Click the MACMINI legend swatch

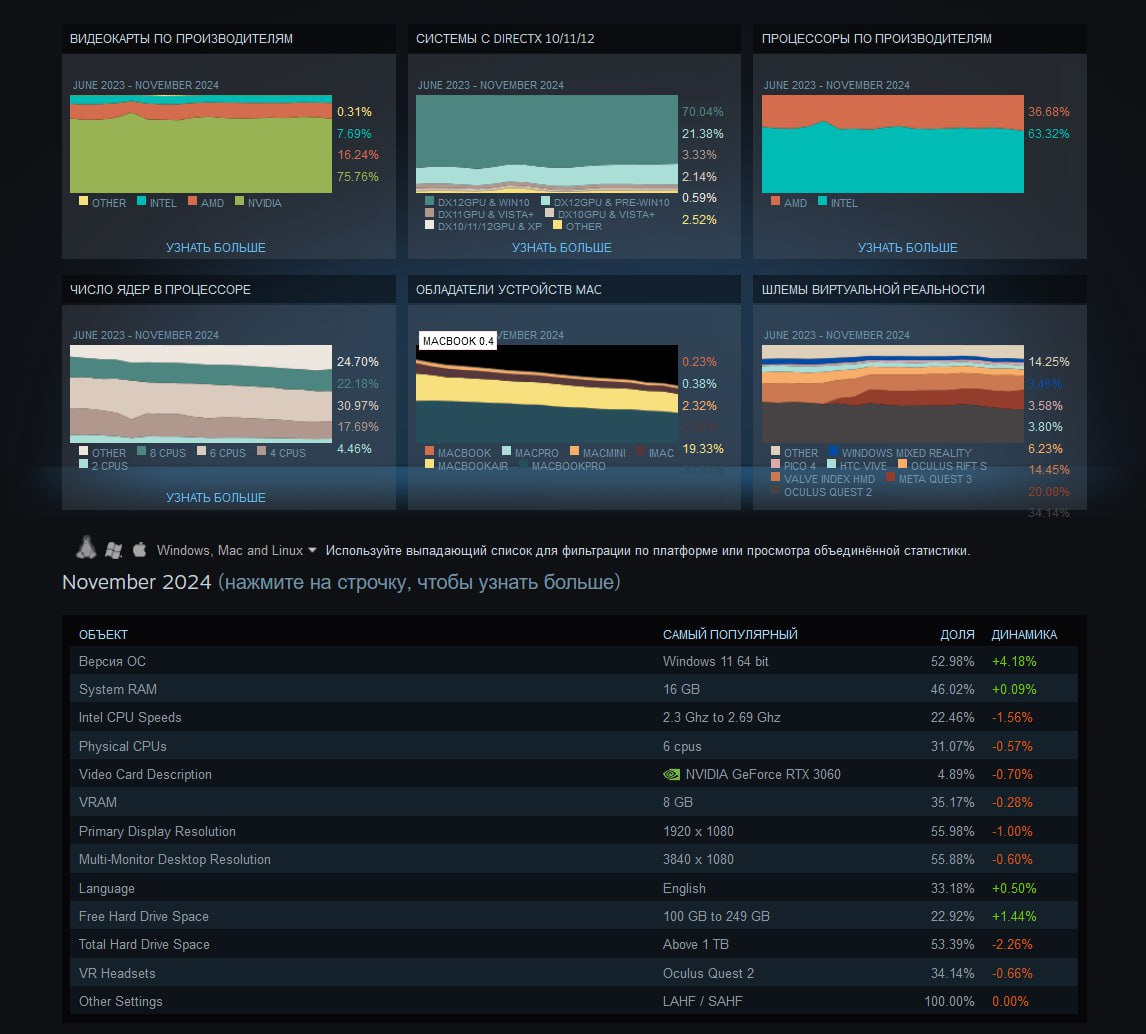pos(574,451)
